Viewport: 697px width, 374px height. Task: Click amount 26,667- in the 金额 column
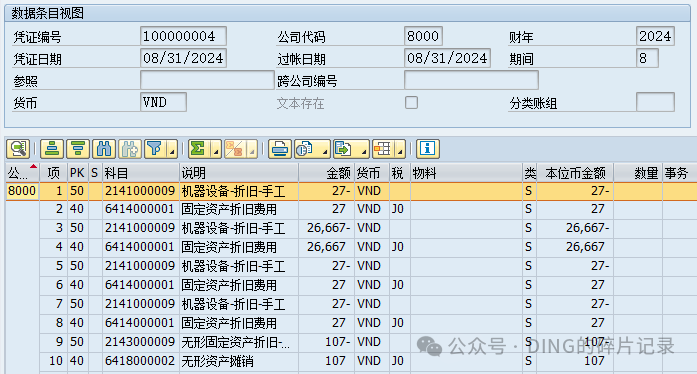click(x=327, y=228)
